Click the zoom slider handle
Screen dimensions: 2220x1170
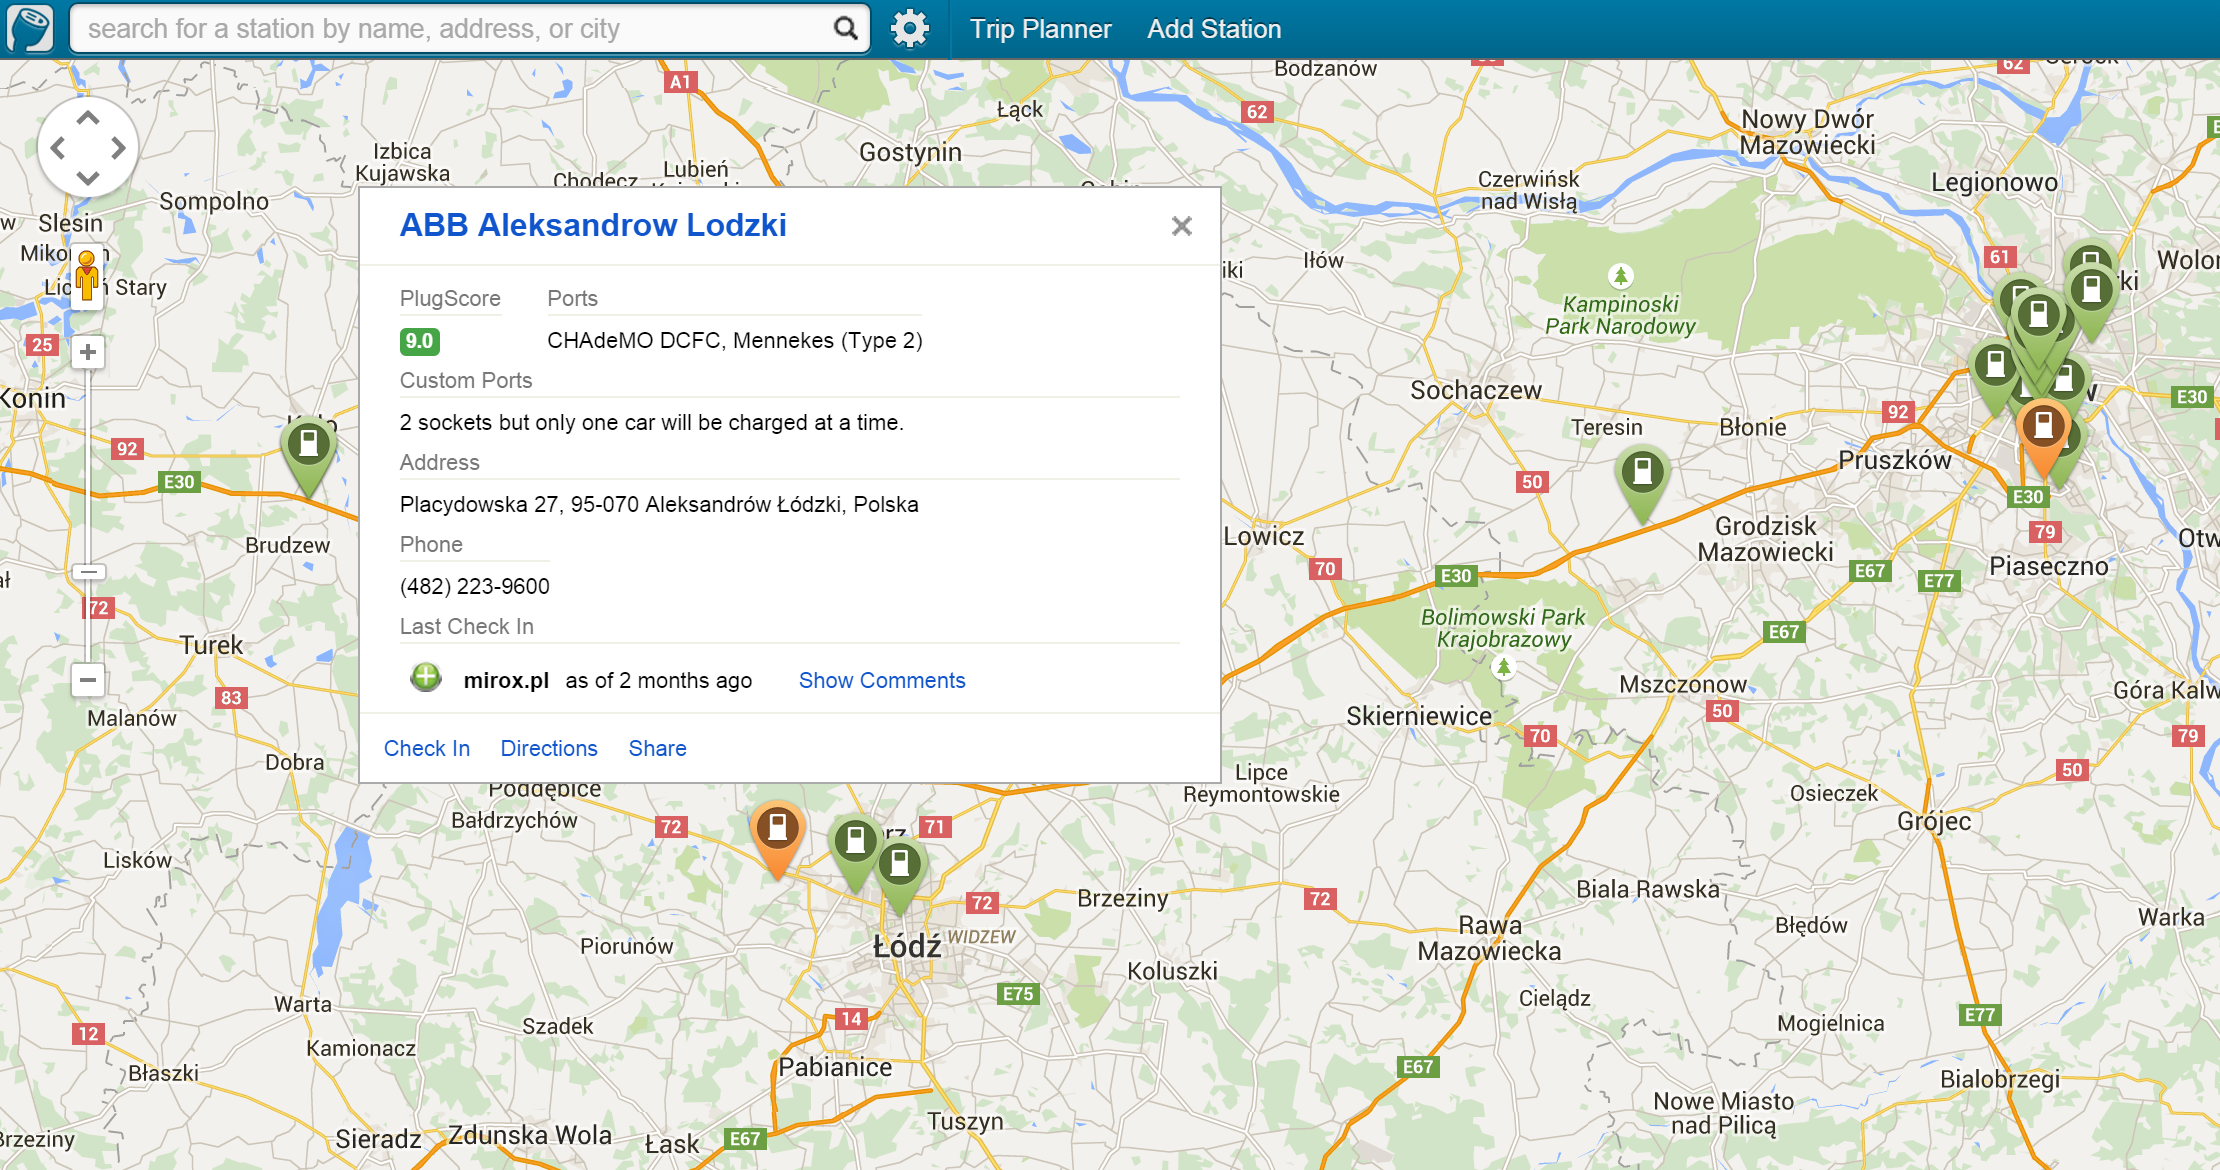(88, 572)
